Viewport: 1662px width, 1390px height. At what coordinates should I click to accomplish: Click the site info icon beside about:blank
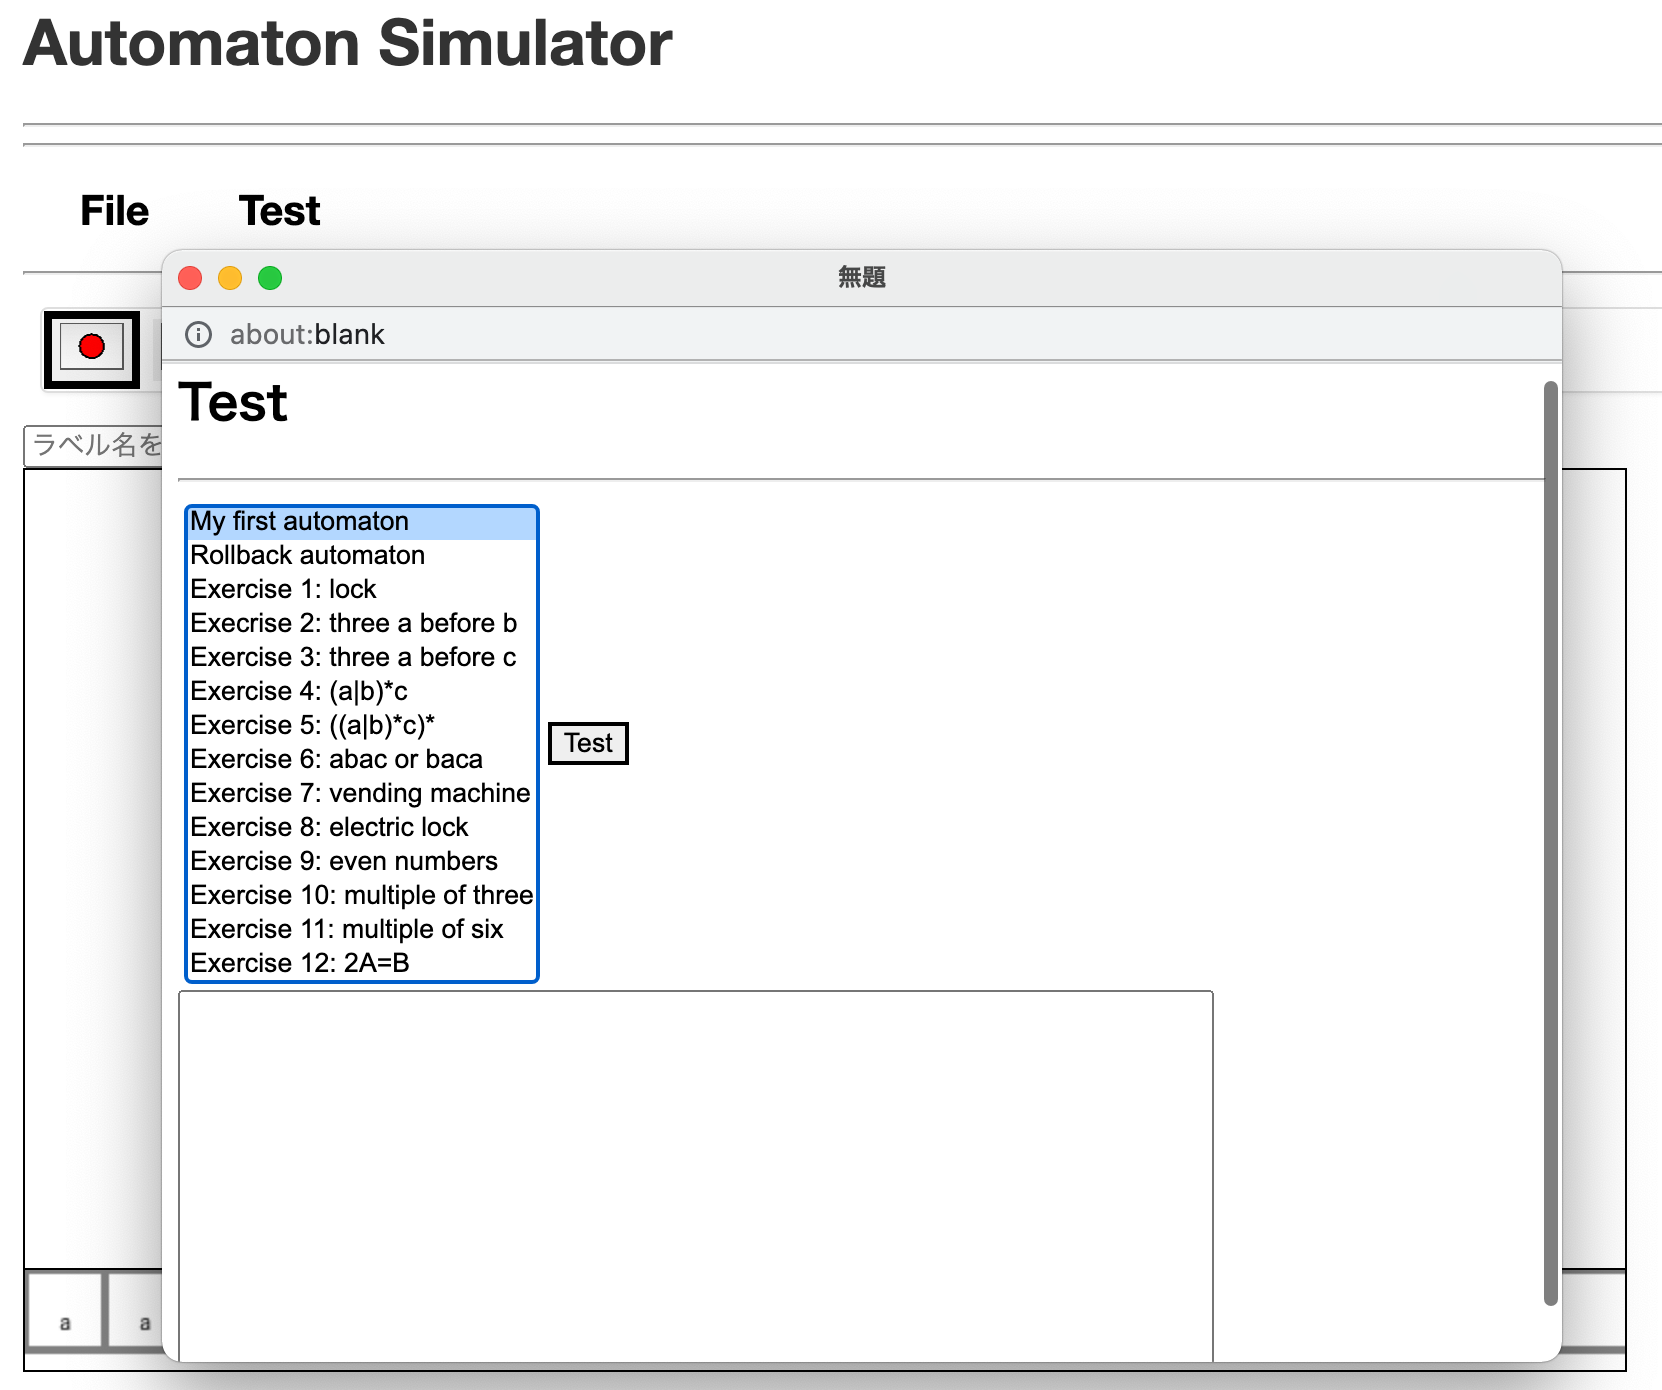(x=199, y=334)
